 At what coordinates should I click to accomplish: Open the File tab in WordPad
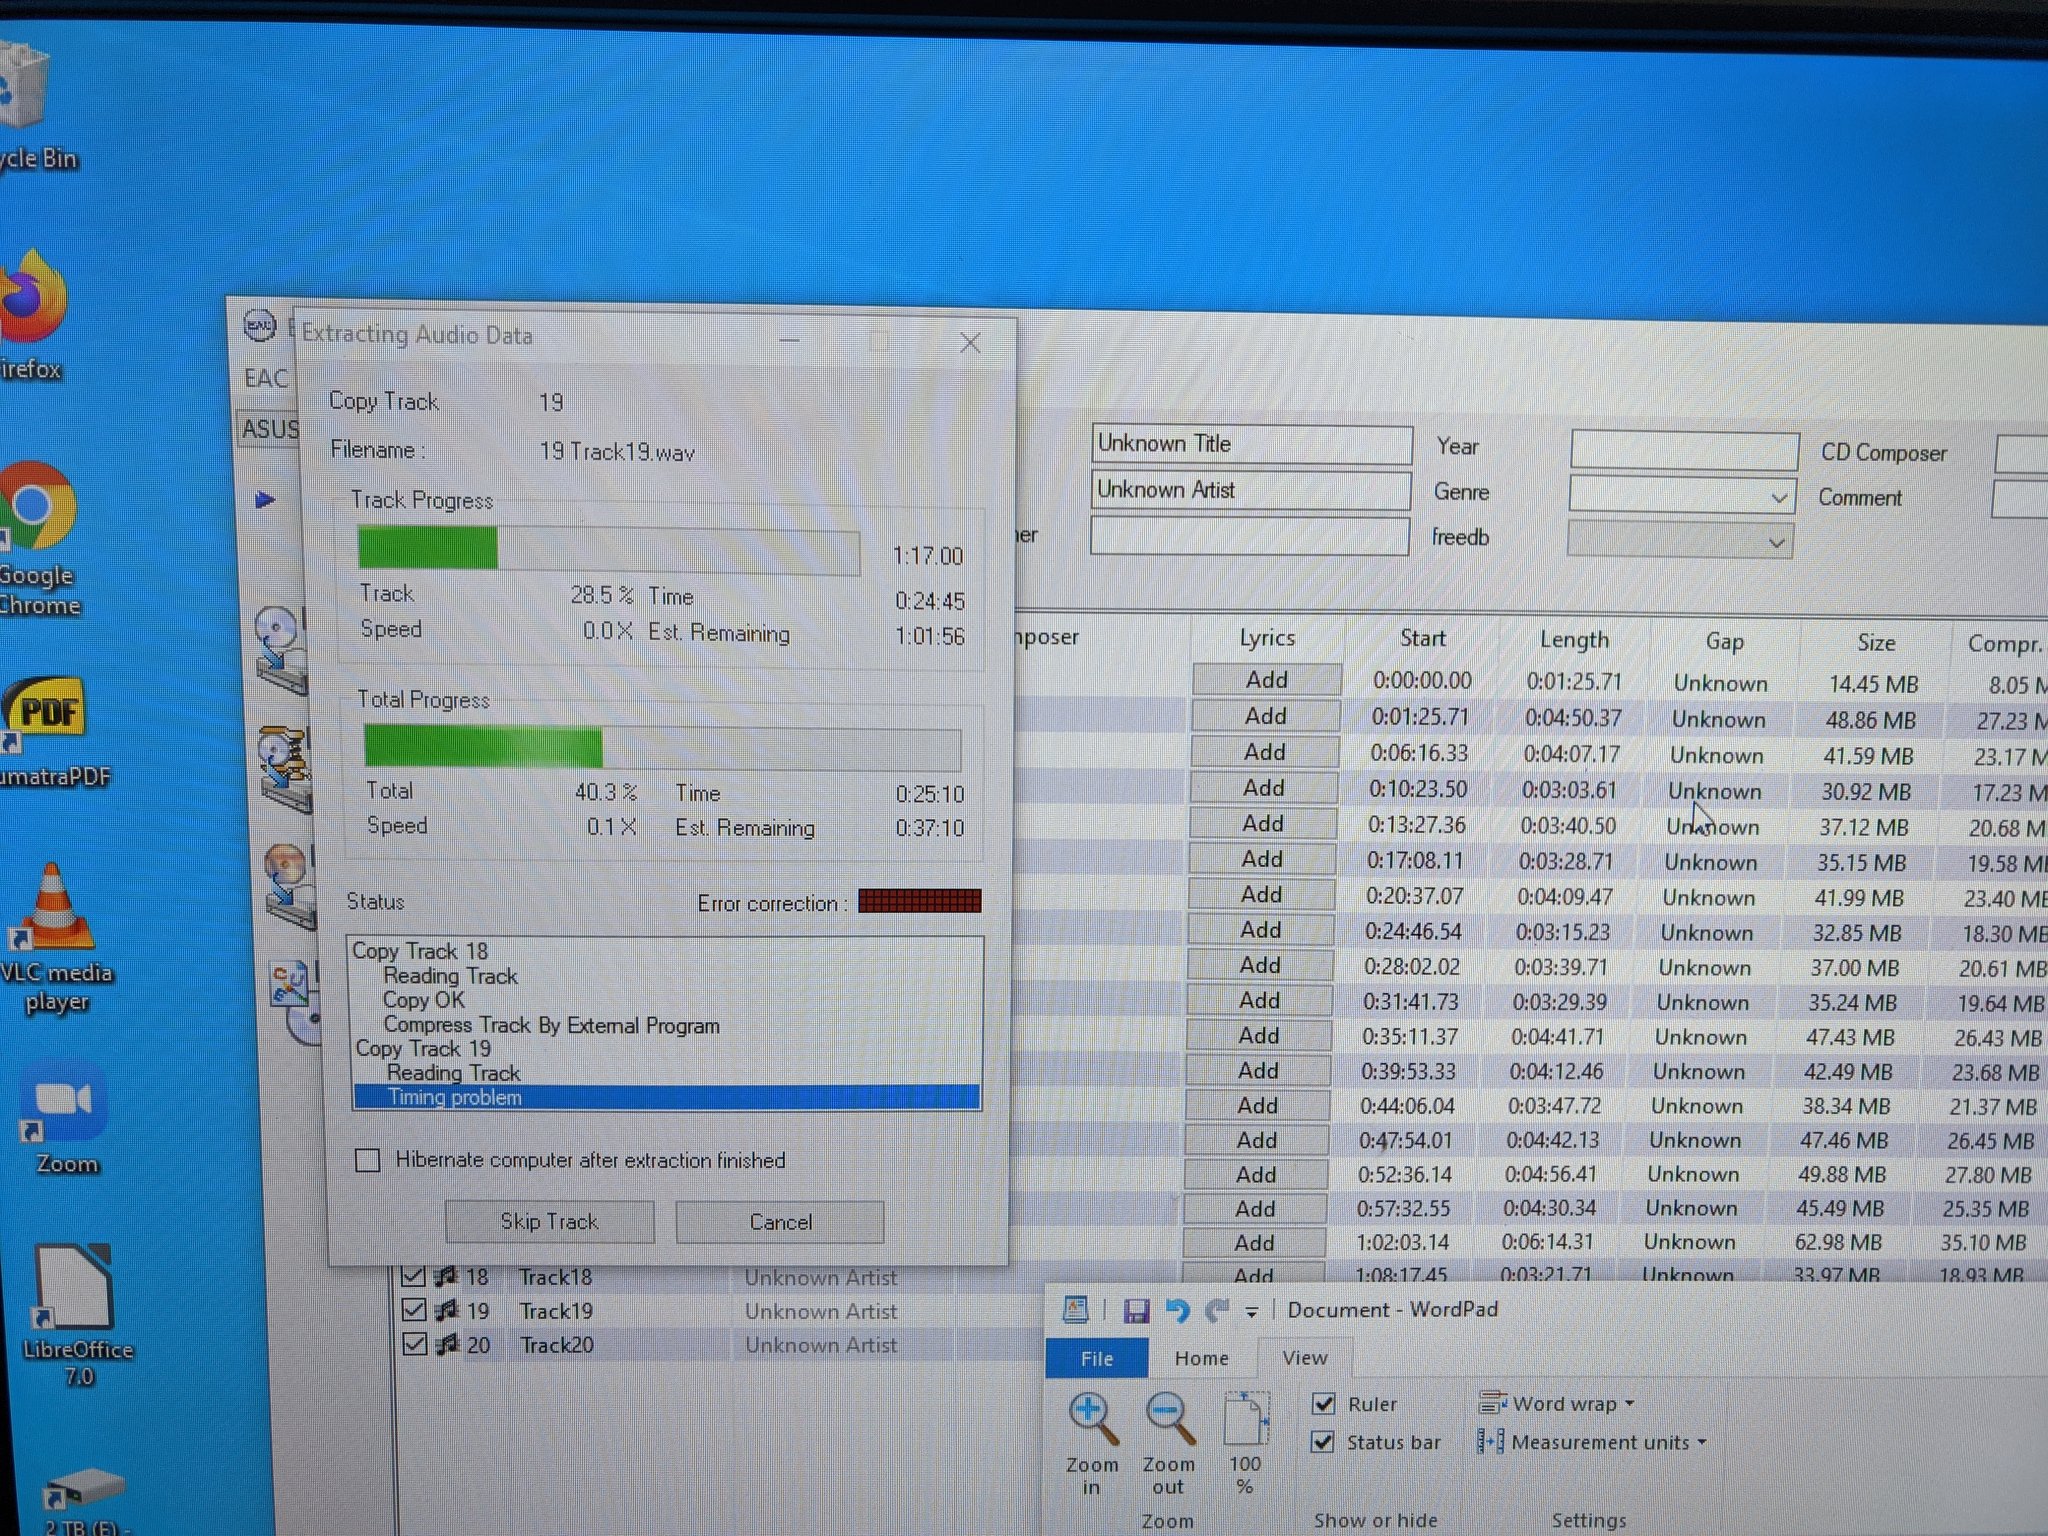pos(1097,1358)
